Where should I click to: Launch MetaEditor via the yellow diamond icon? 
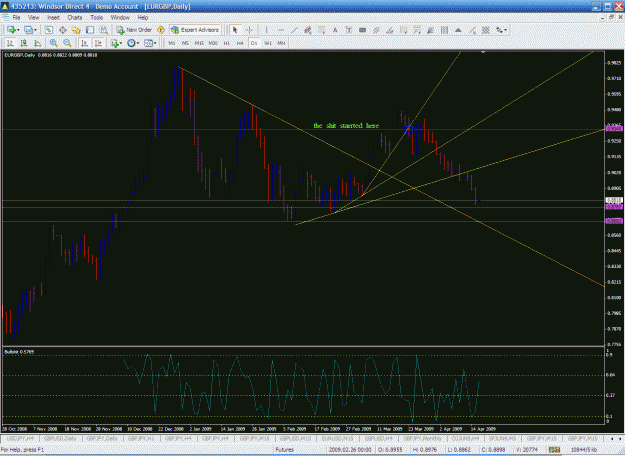[x=161, y=30]
